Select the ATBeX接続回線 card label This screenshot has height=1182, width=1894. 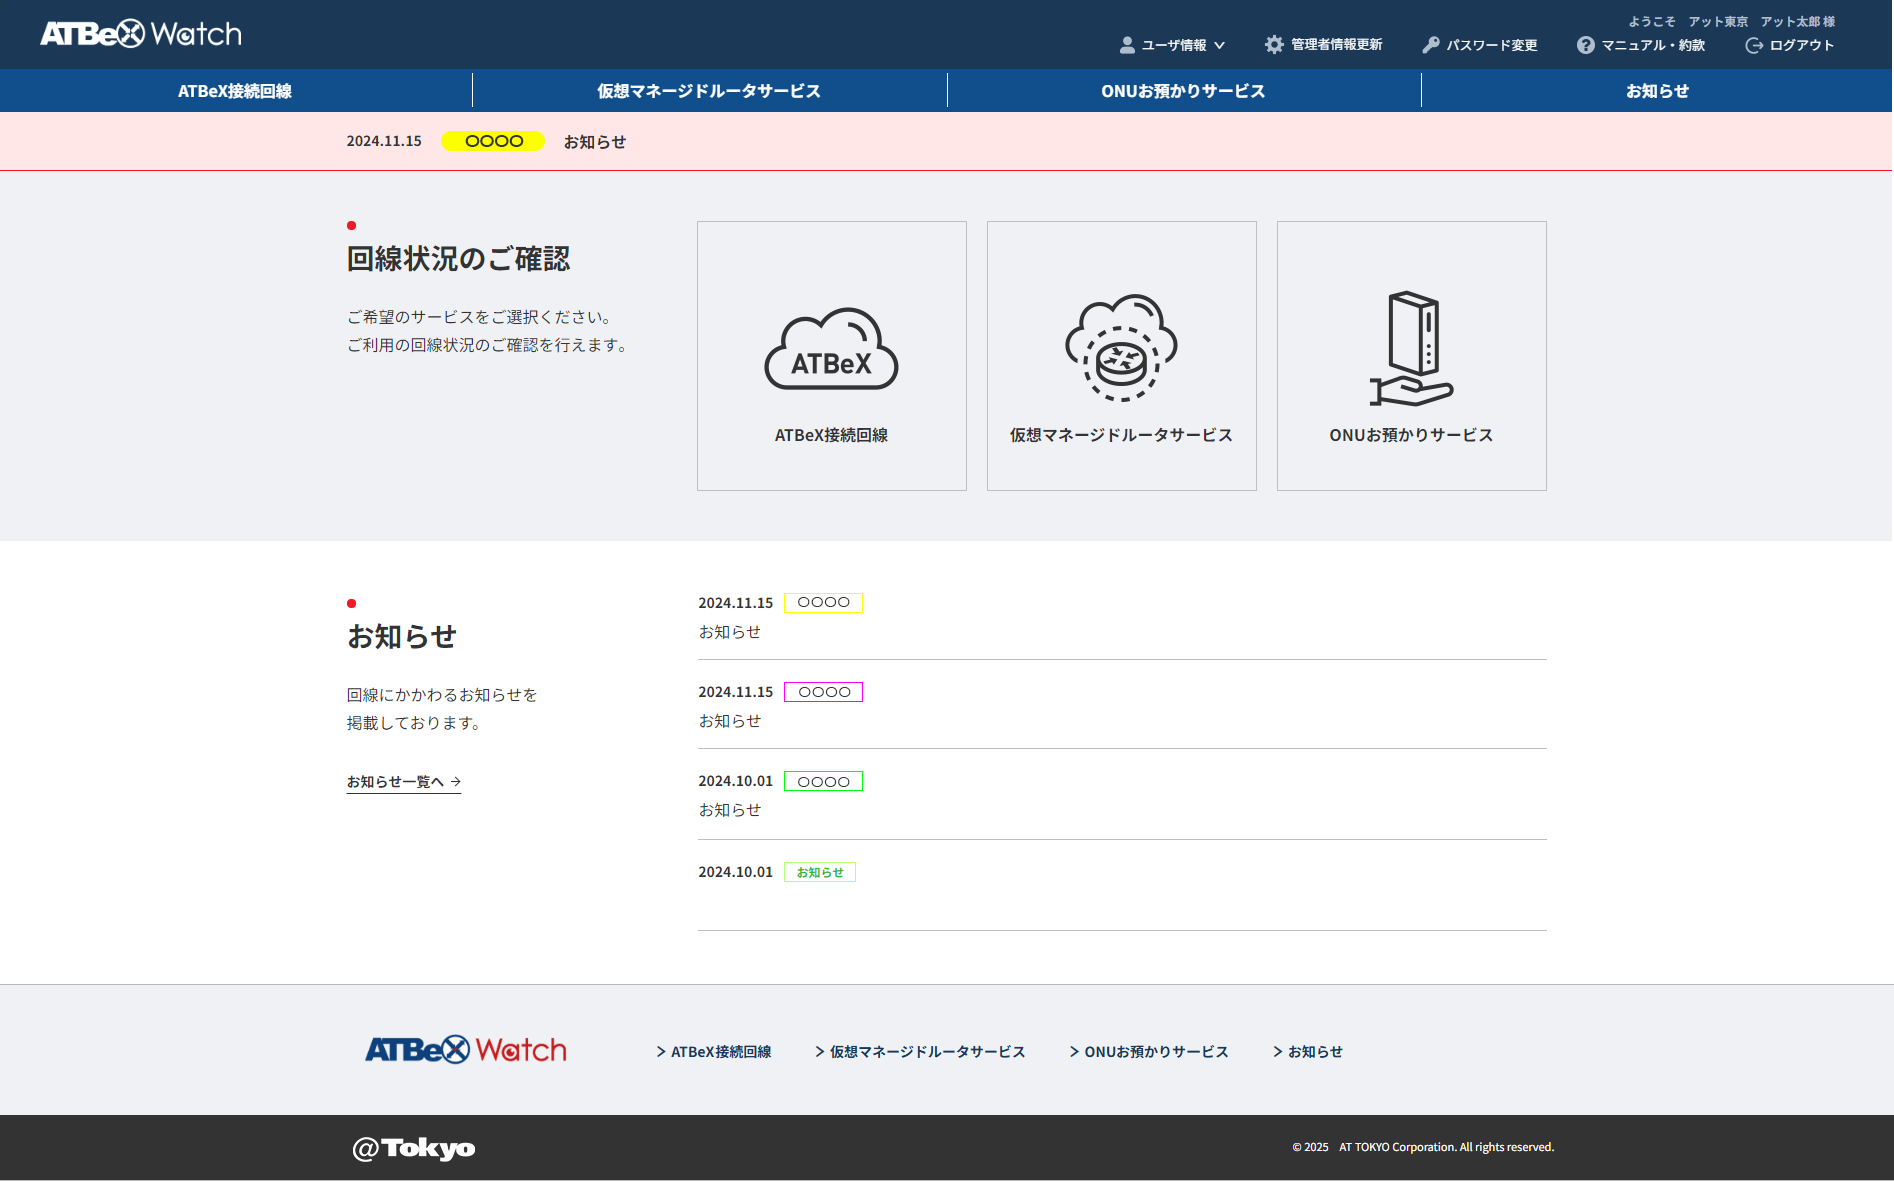pyautogui.click(x=831, y=435)
